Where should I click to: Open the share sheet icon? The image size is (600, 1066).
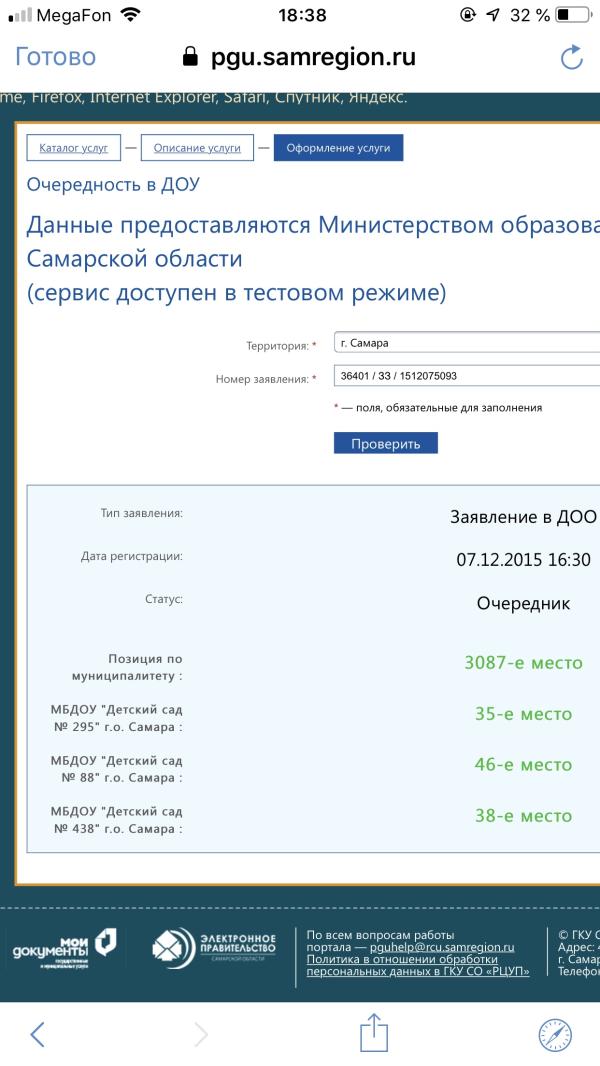(373, 1032)
